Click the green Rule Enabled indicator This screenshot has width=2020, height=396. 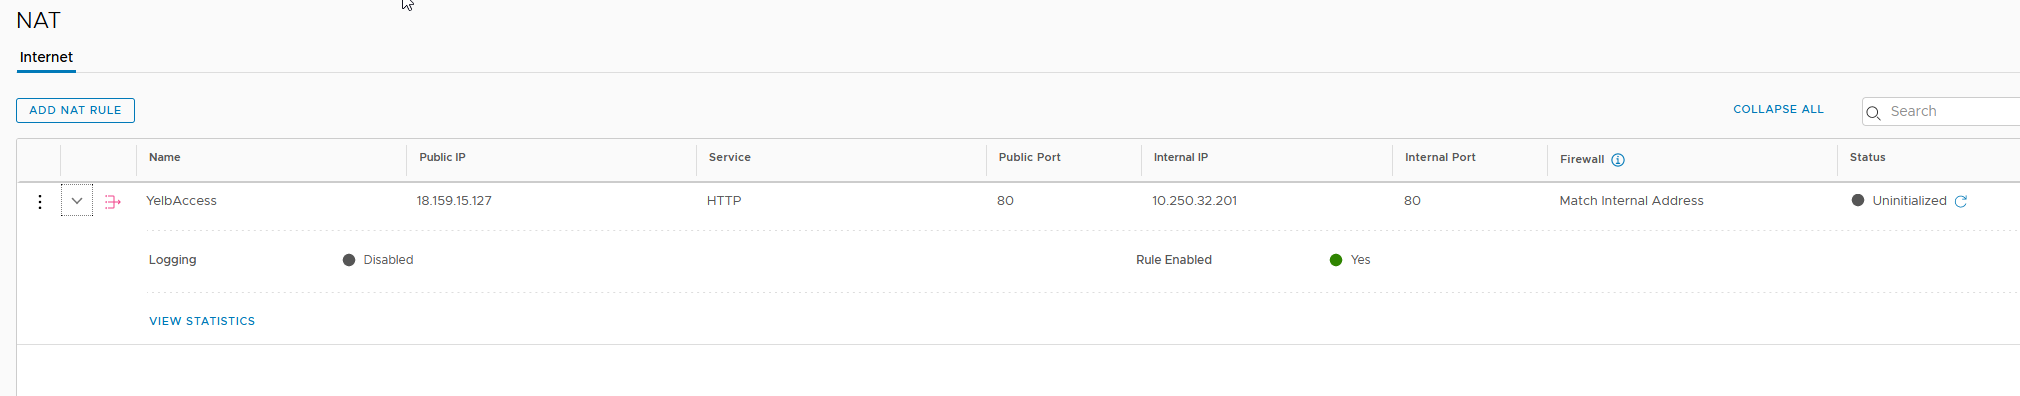(x=1336, y=260)
